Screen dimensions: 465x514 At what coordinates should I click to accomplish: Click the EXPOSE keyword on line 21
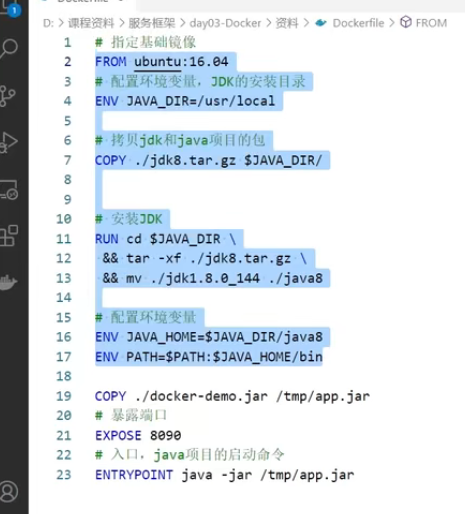click(118, 435)
